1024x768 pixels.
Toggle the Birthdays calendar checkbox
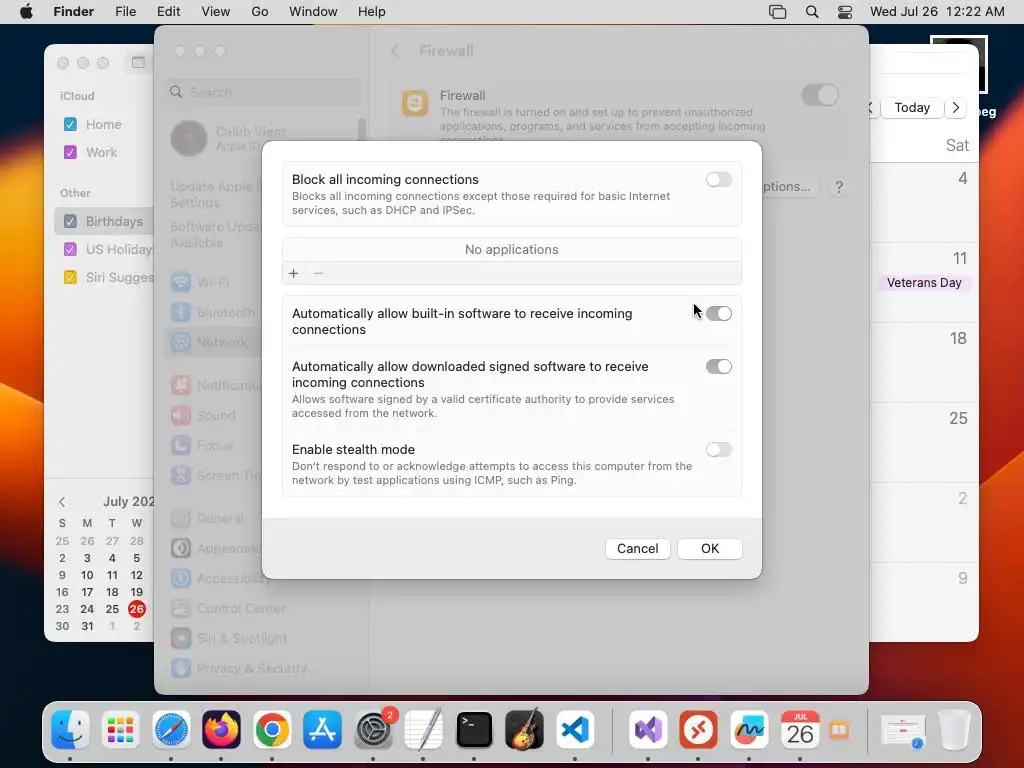pos(71,221)
